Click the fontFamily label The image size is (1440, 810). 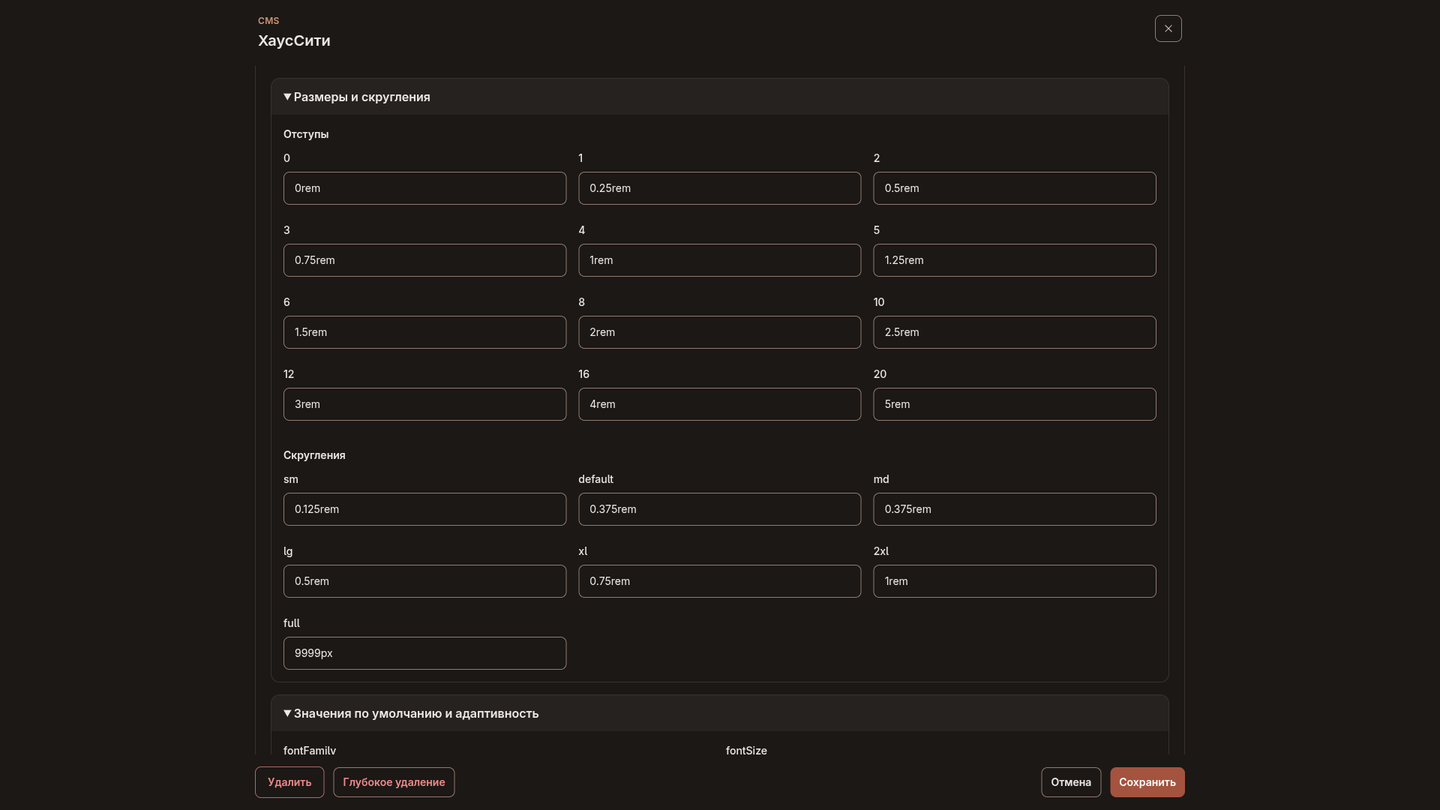(x=310, y=751)
